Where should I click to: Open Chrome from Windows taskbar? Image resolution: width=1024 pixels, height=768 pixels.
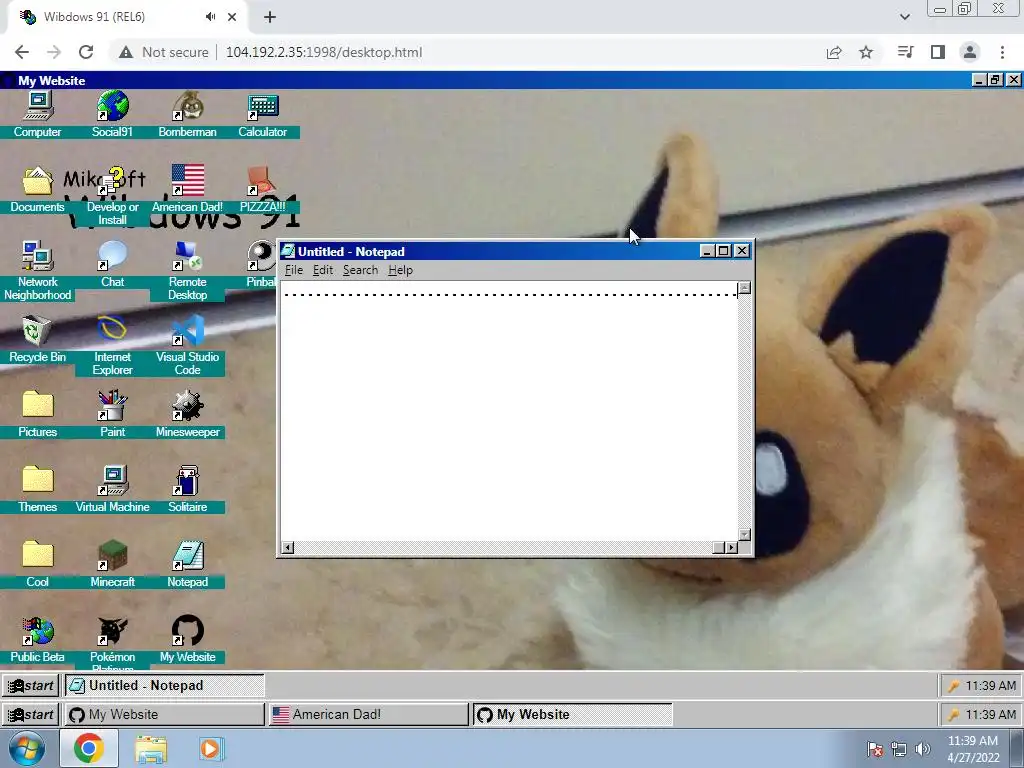tap(89, 748)
